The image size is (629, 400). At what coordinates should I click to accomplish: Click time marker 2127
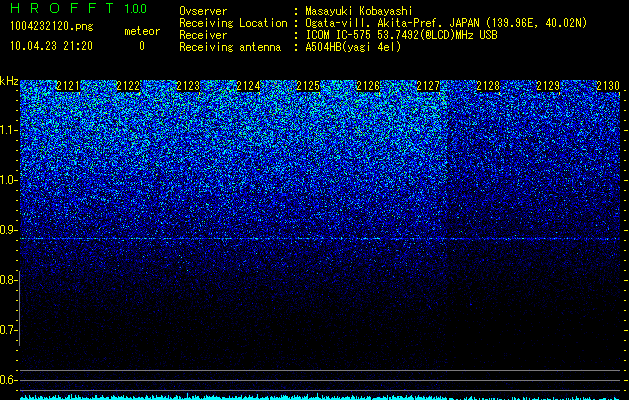pyautogui.click(x=428, y=86)
